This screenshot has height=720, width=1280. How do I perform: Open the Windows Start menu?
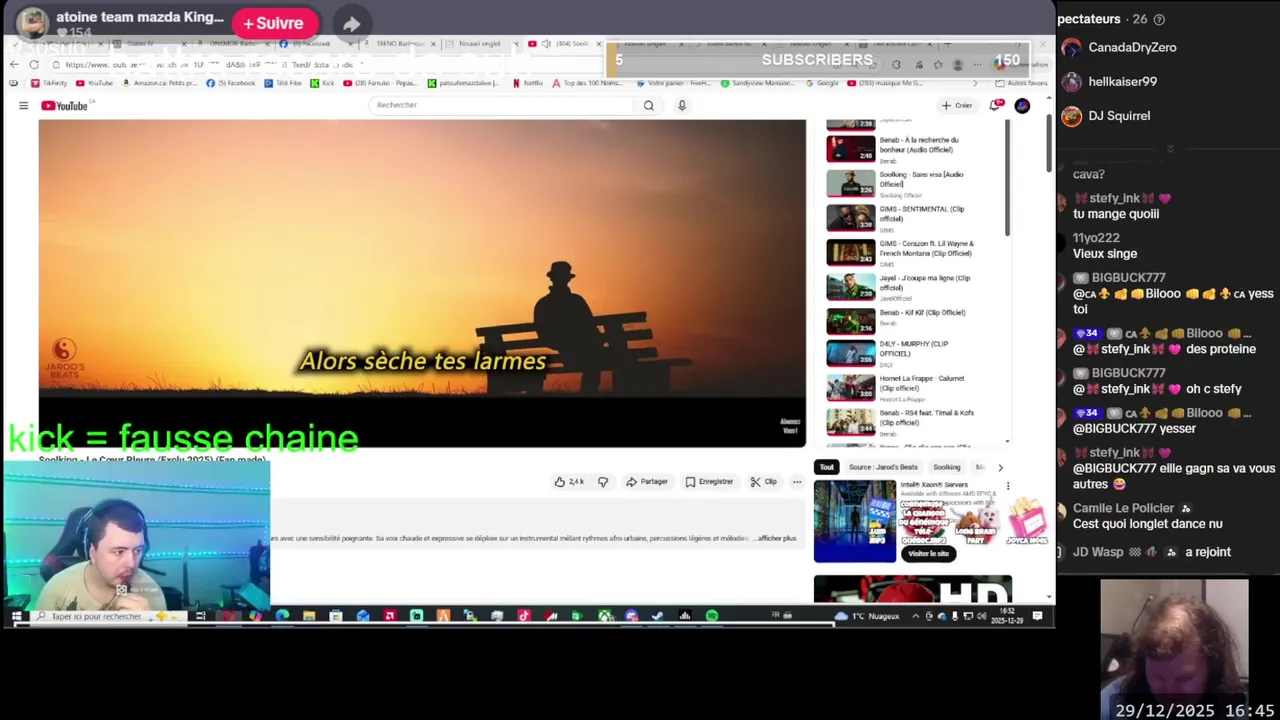17,616
